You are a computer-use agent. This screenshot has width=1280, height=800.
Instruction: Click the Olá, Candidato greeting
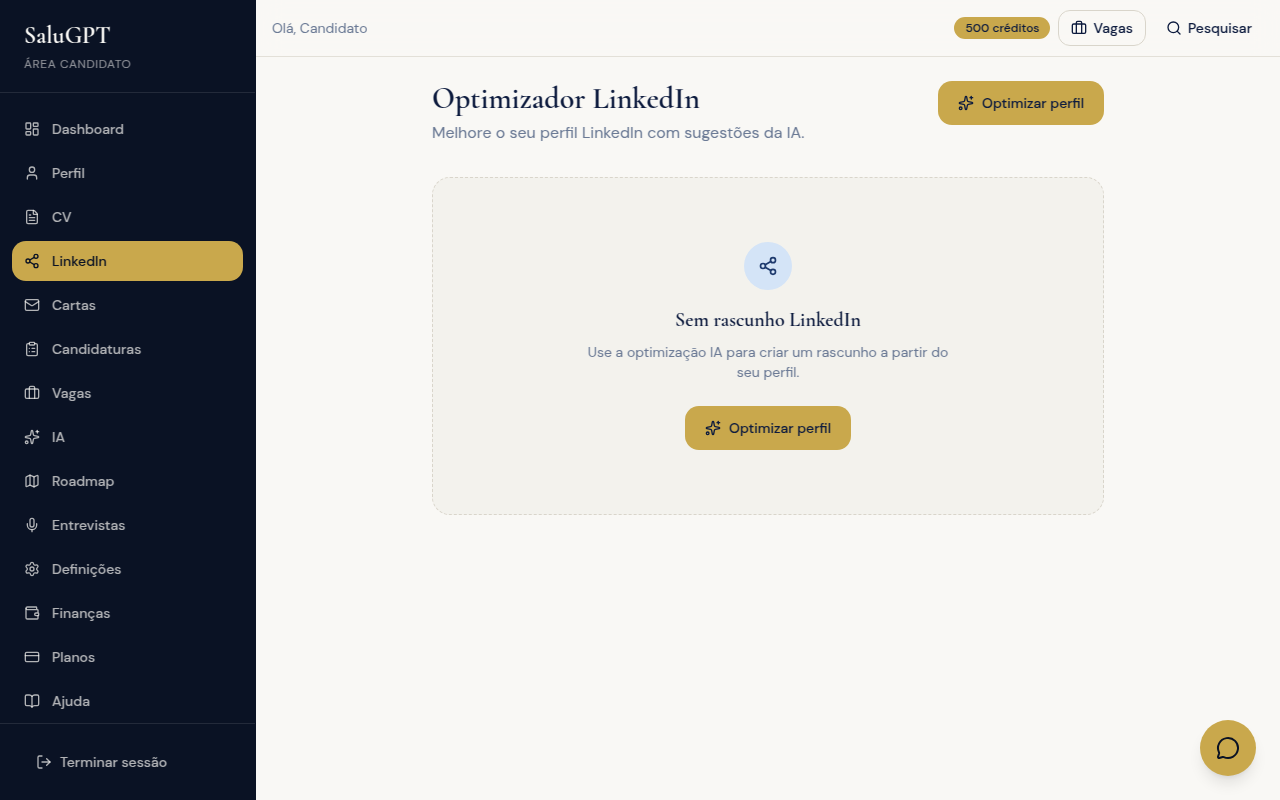click(x=320, y=28)
